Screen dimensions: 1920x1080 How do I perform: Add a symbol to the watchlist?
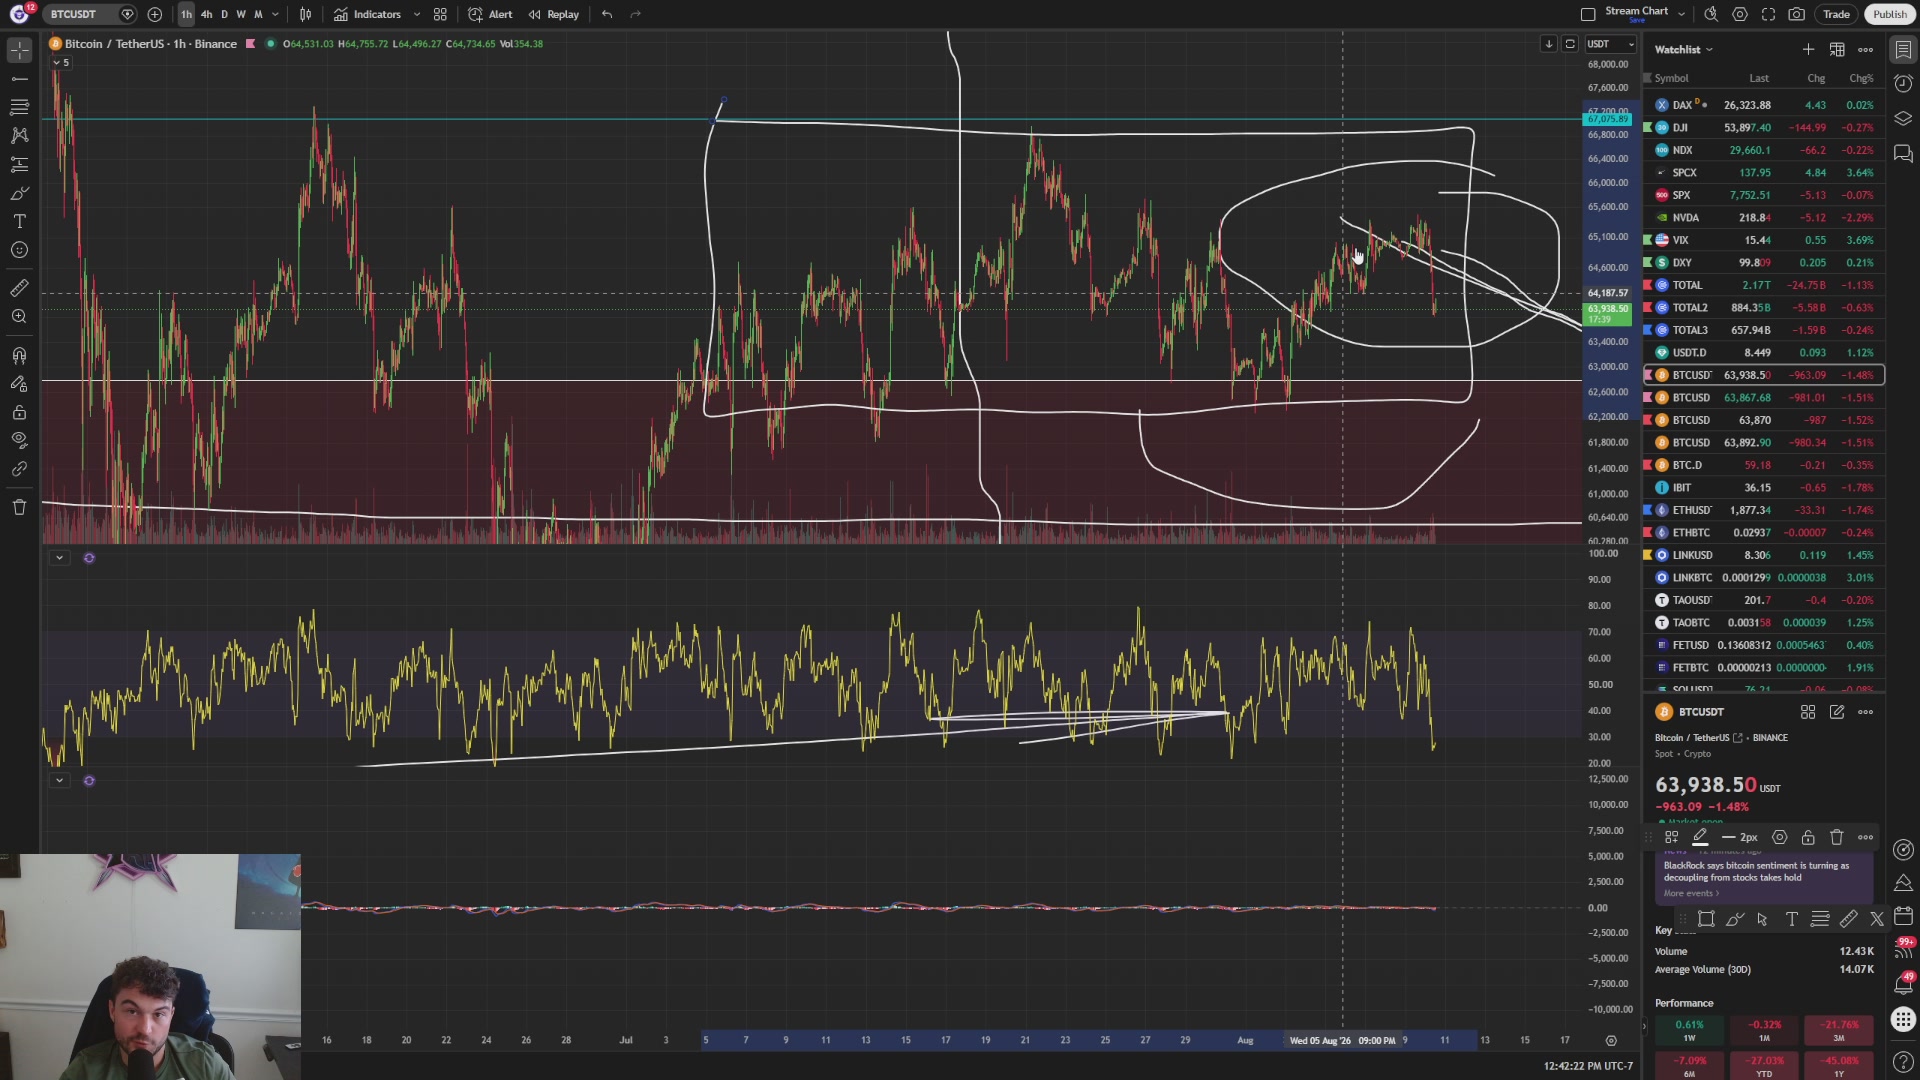(x=1808, y=49)
